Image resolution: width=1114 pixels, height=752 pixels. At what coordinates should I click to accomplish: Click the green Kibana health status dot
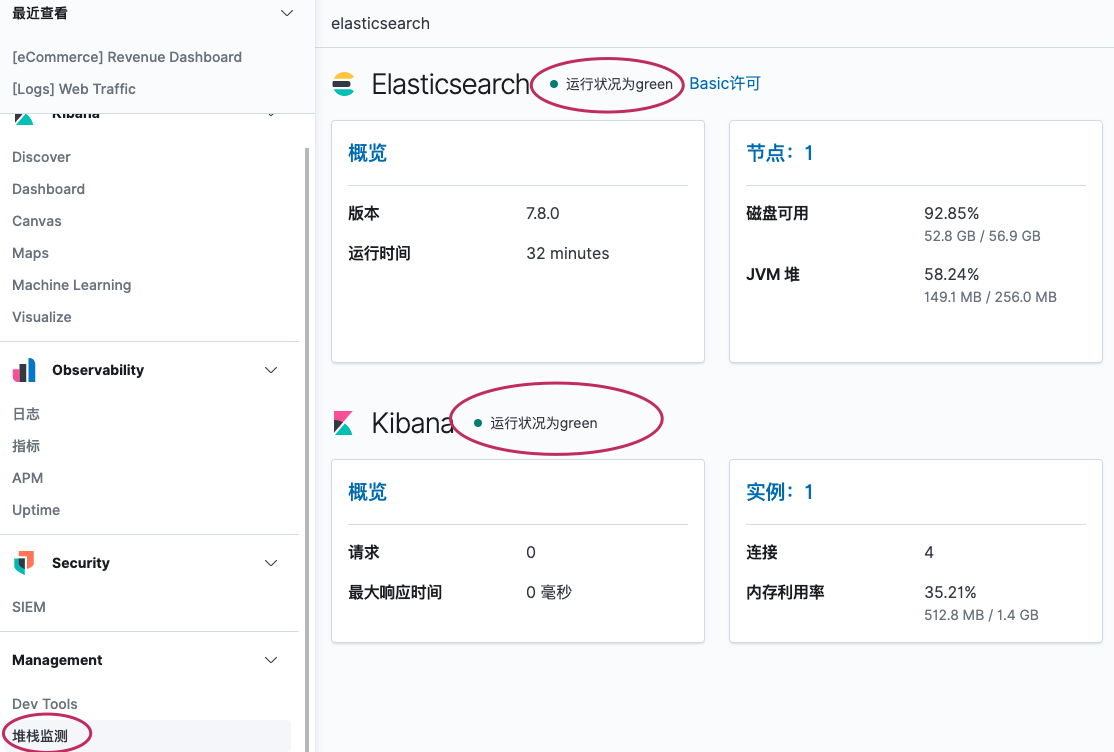[x=476, y=422]
